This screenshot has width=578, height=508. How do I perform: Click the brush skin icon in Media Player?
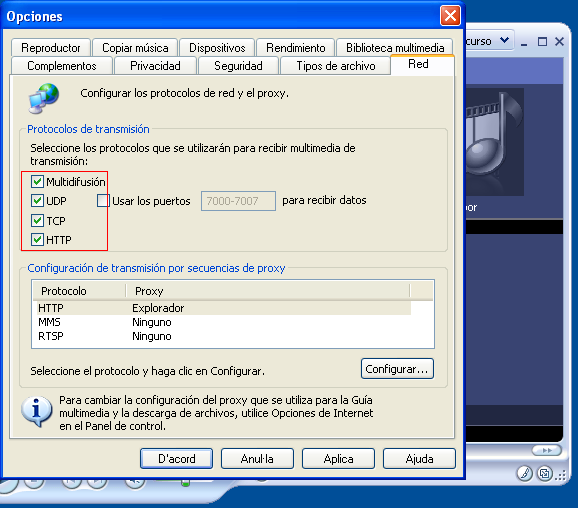525,473
